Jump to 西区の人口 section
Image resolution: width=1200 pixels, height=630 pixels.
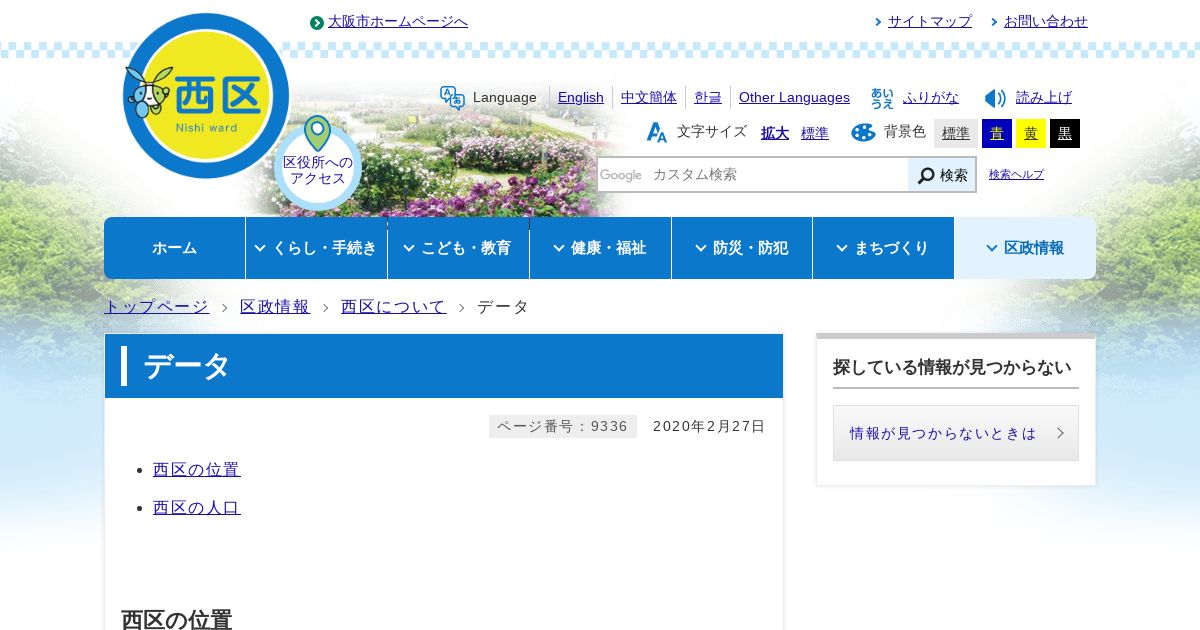(197, 508)
